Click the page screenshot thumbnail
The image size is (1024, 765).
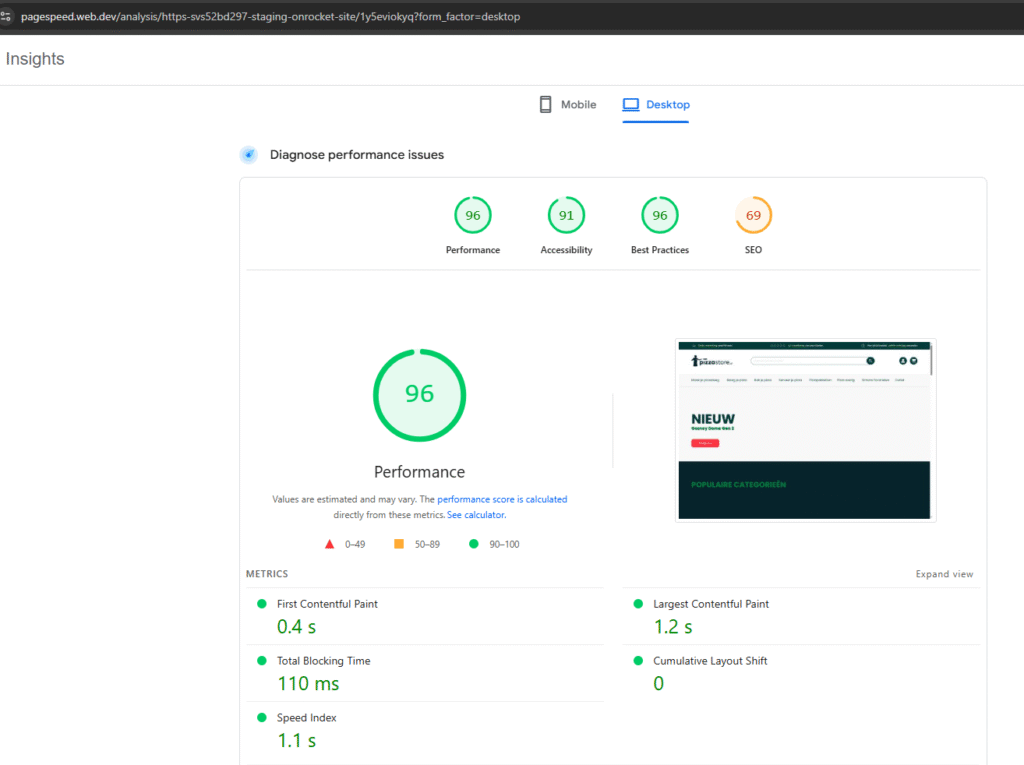[x=805, y=430]
